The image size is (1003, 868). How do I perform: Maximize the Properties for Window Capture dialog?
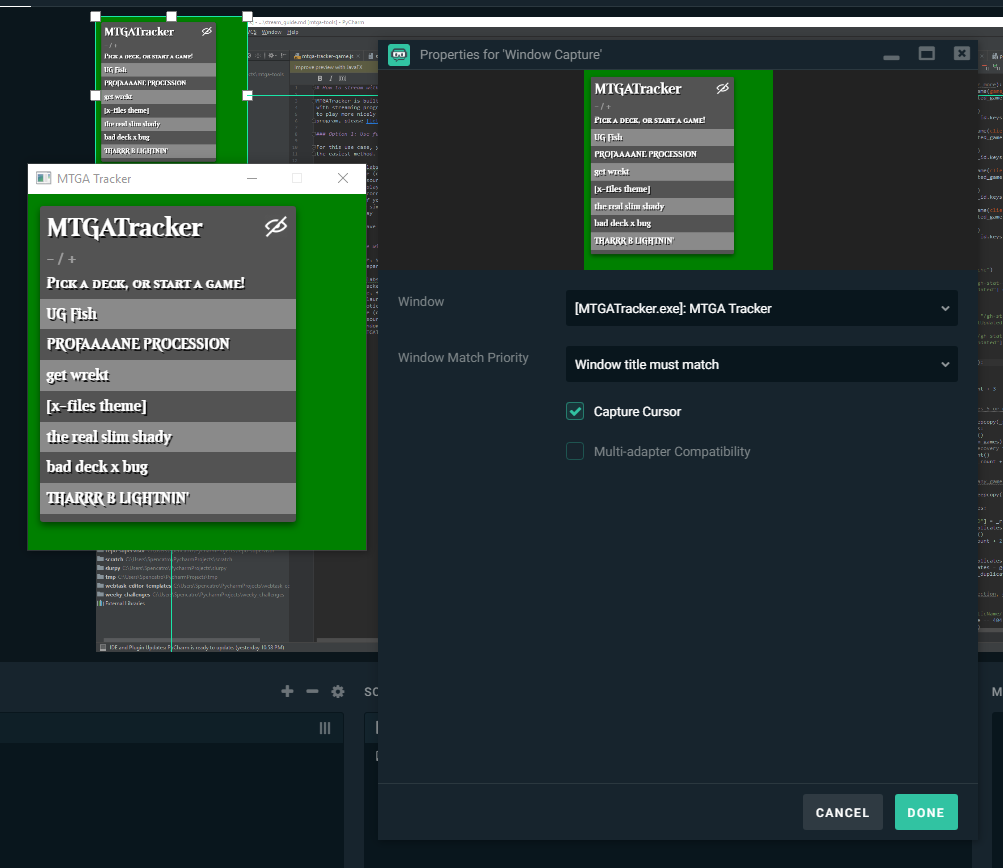tap(927, 54)
